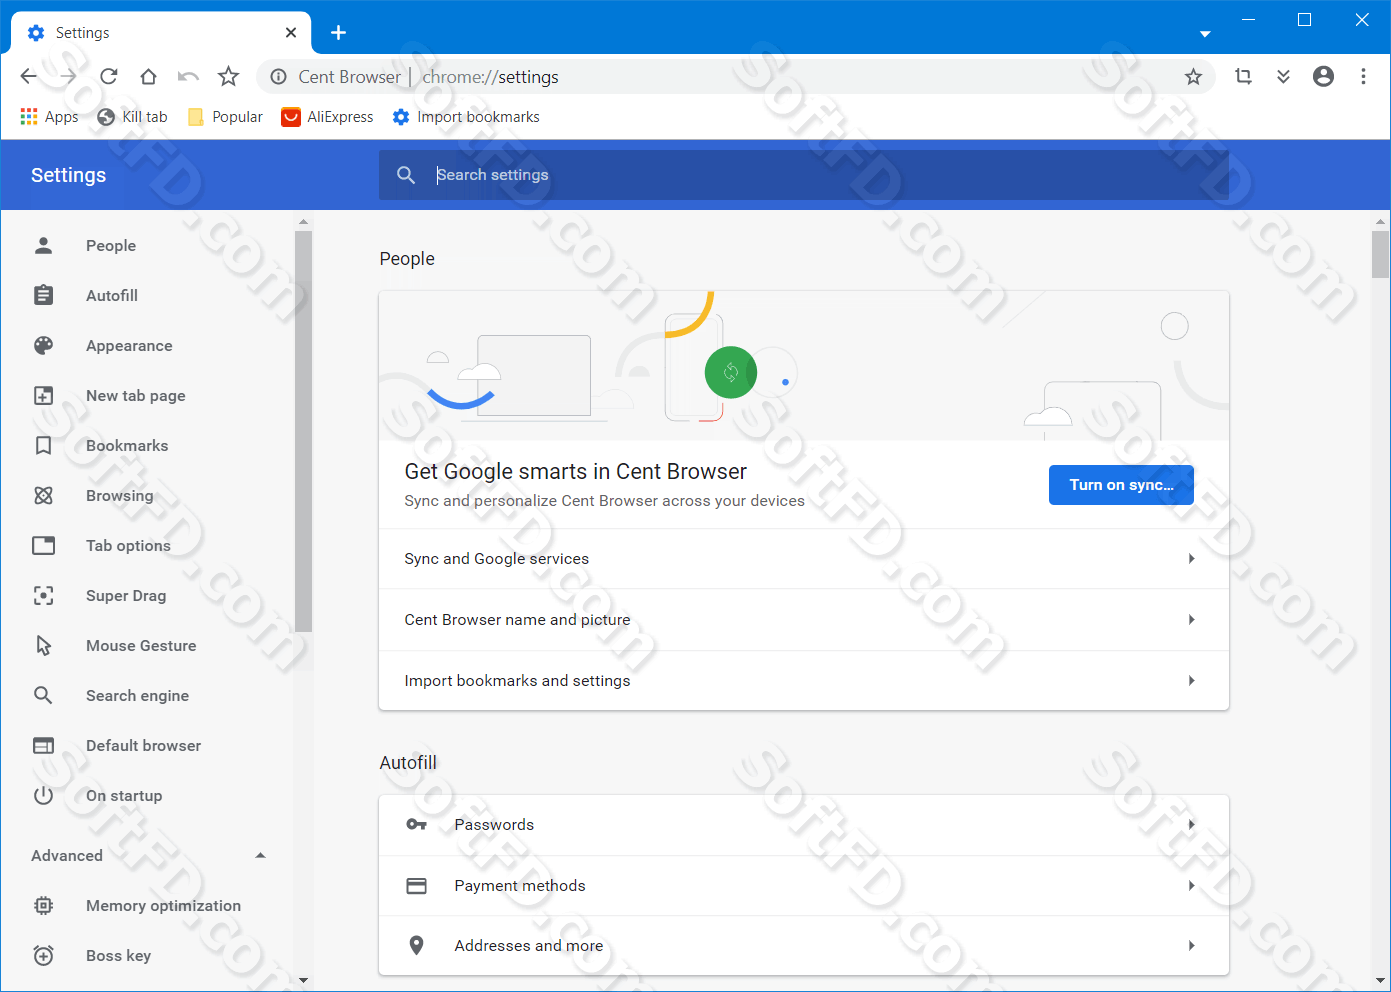The width and height of the screenshot is (1391, 992).
Task: Click the sidebar scrollbar thumb
Action: click(x=303, y=432)
